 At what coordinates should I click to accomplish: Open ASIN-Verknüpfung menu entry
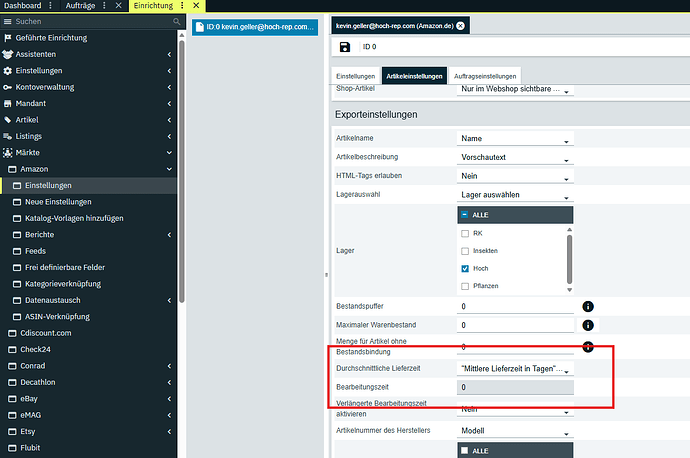[x=57, y=317]
